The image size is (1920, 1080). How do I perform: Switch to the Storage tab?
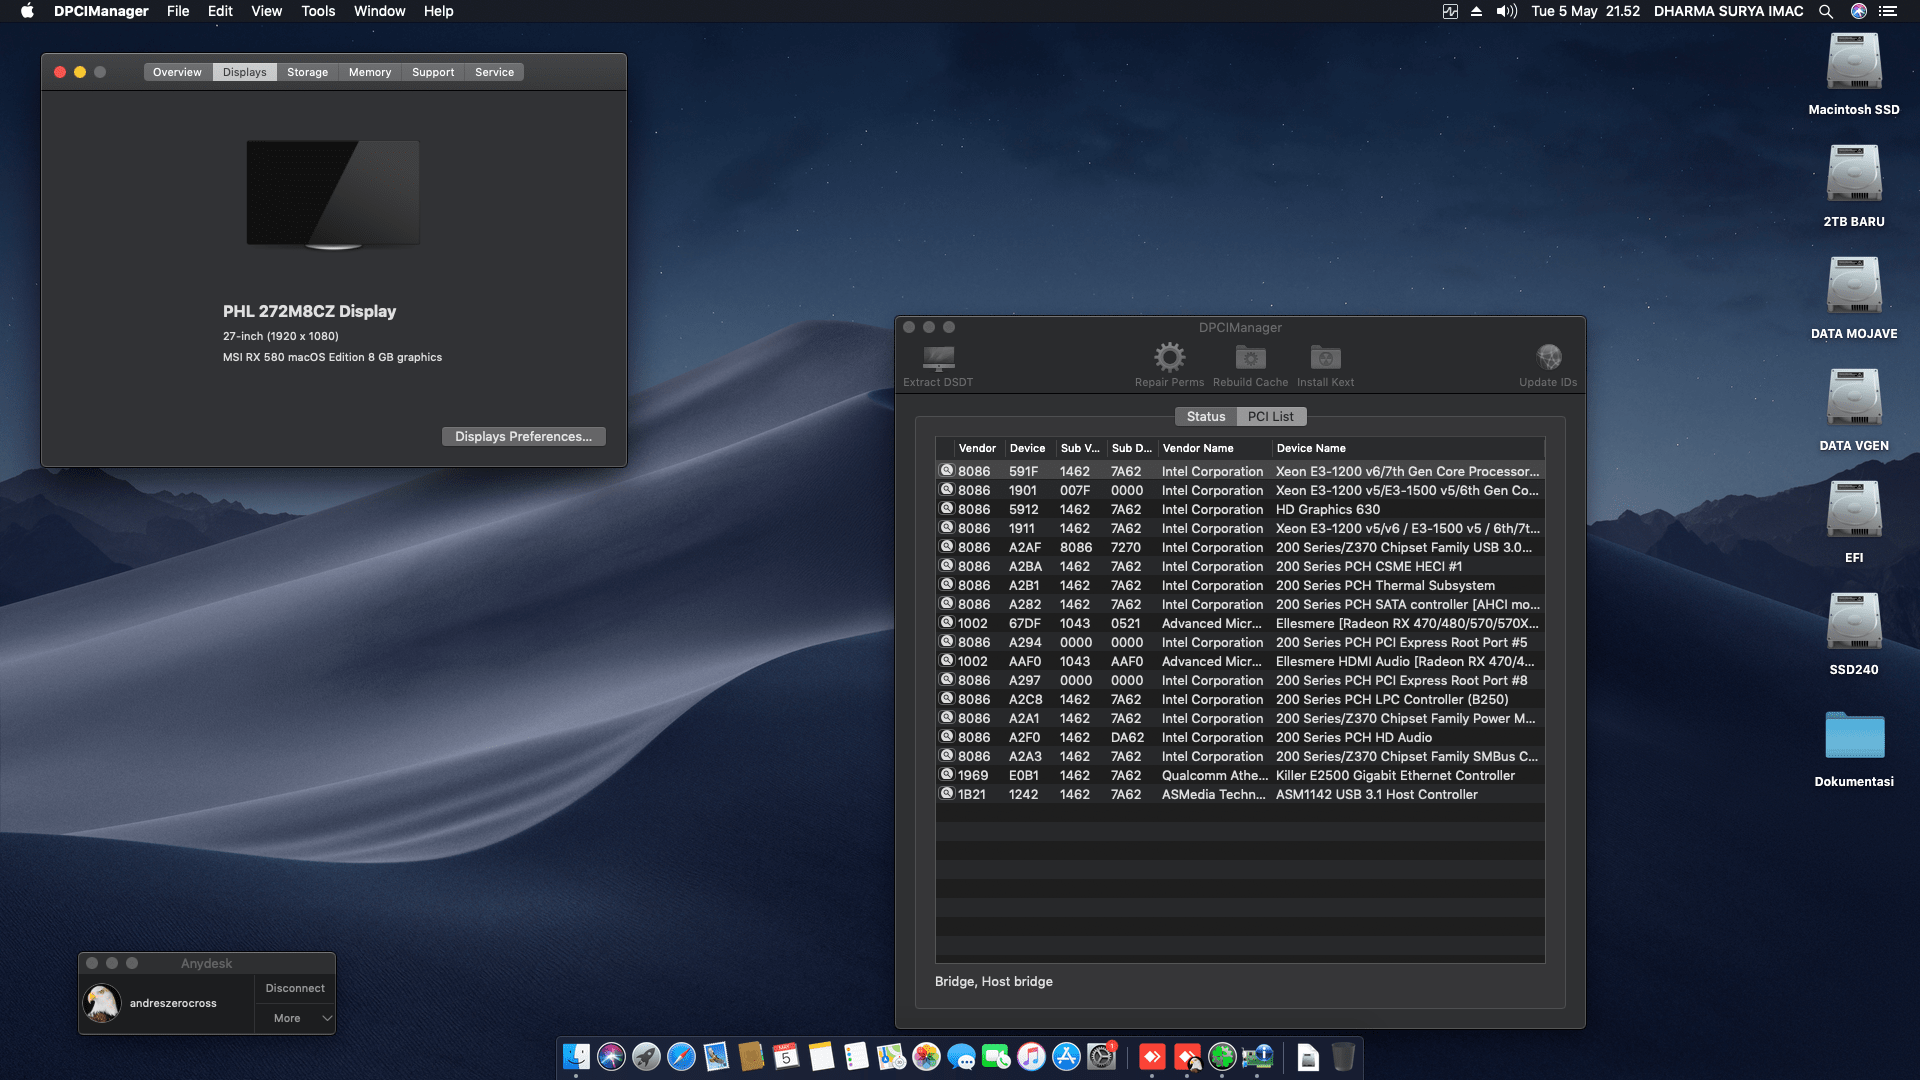pos(308,72)
